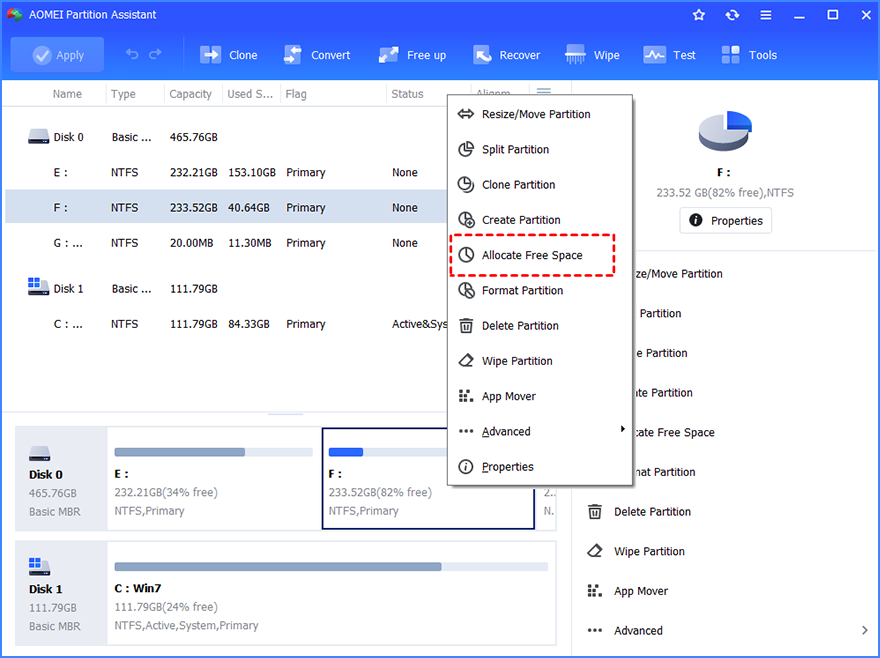Click the Properties button under F: drive
This screenshot has height=658, width=880.
[x=725, y=220]
